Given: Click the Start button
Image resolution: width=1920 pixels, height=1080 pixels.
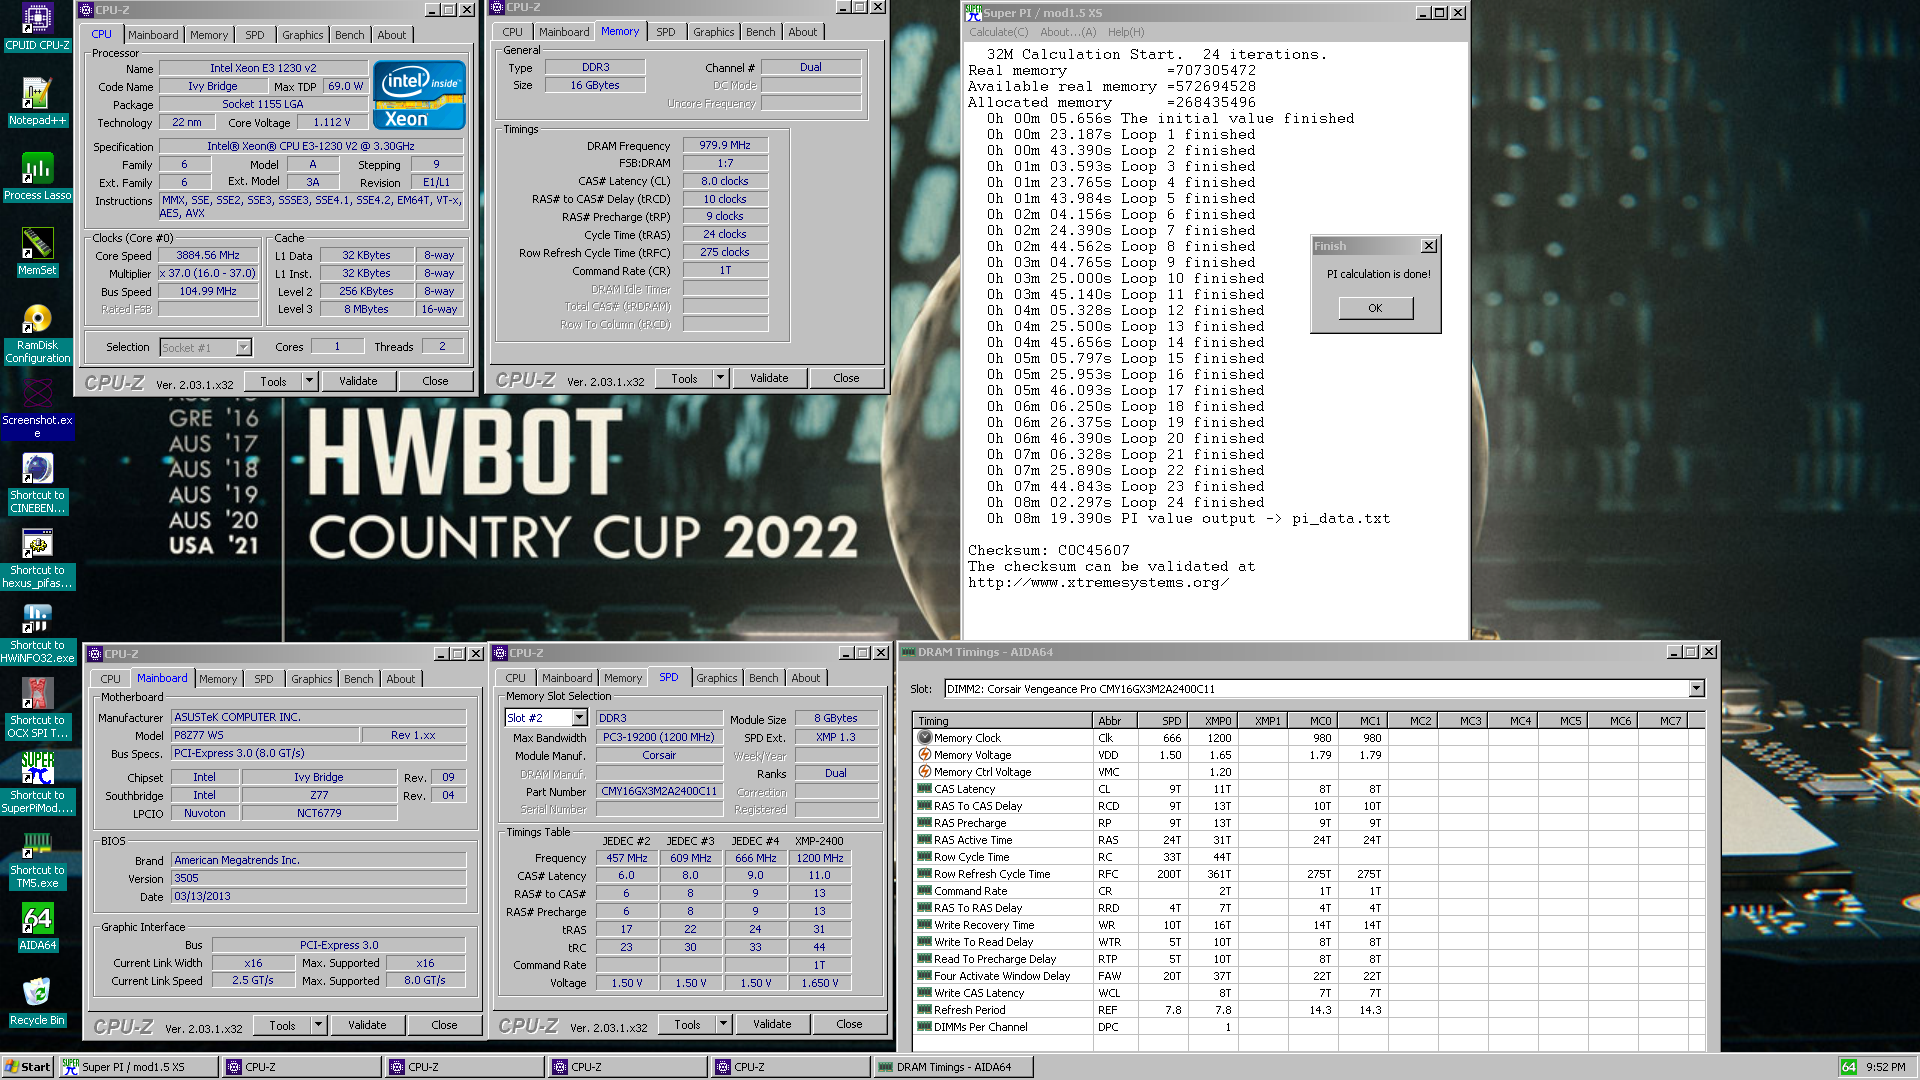Looking at the screenshot, I should point(28,1067).
